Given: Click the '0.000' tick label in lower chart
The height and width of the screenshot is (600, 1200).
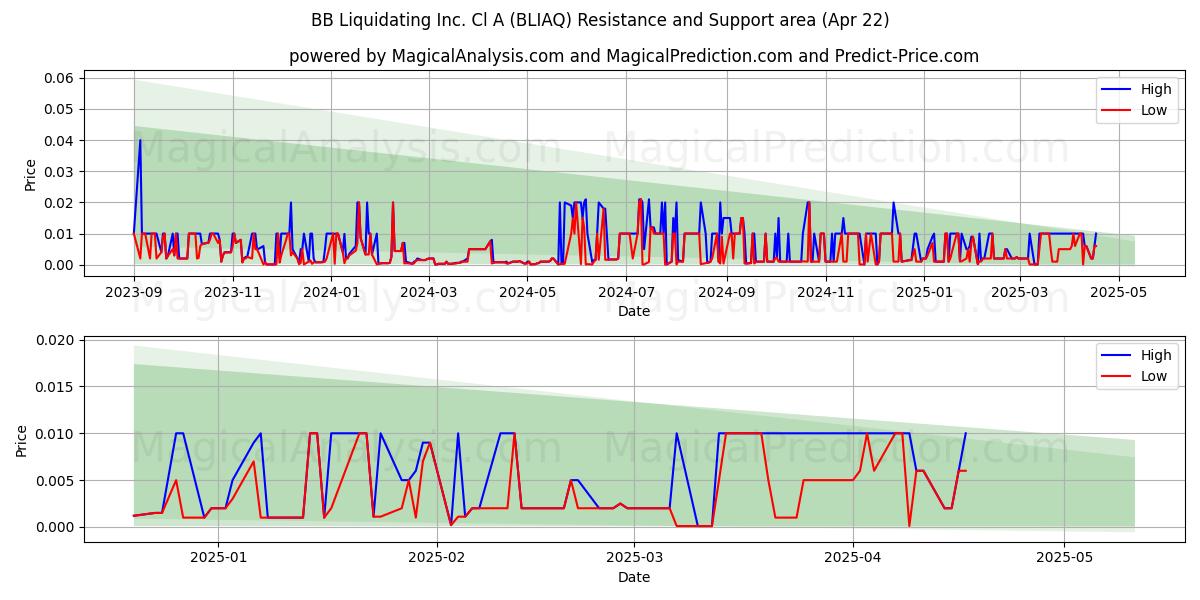Looking at the screenshot, I should pyautogui.click(x=56, y=527).
